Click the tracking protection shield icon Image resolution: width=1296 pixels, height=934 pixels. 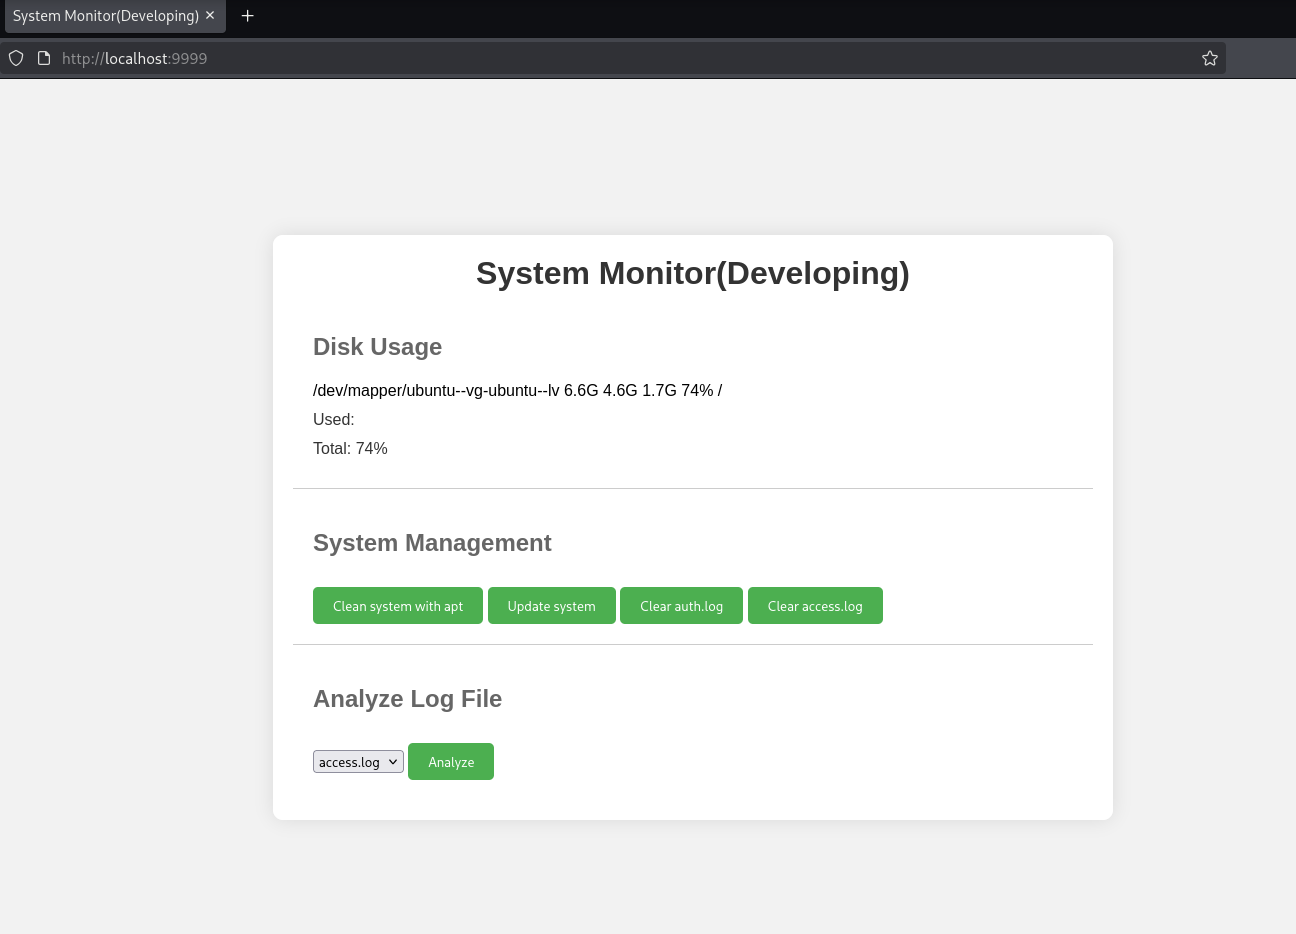pos(15,58)
